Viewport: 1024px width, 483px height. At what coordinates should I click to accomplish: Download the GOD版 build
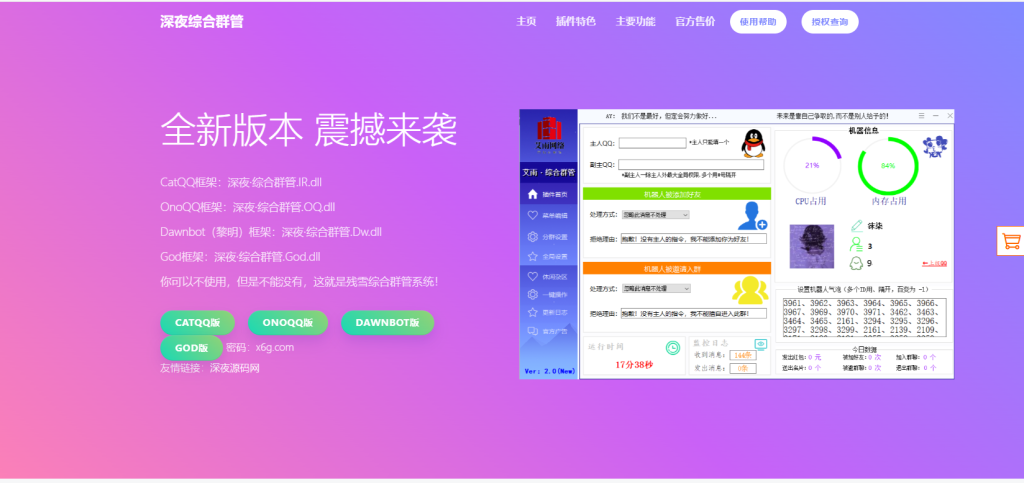191,348
